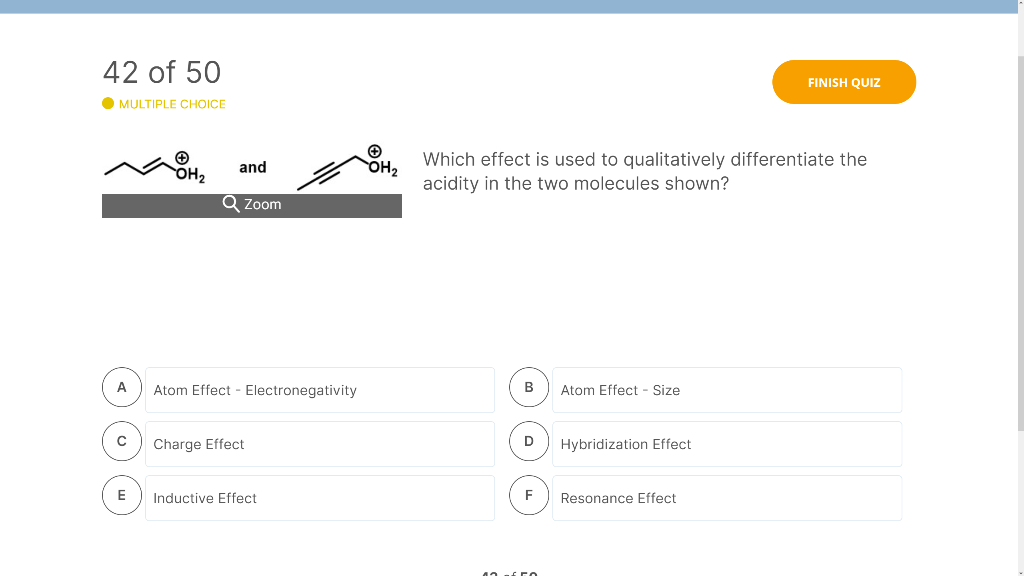Click the magnifier icon in Zoom bar
Screen dimensions: 1024x576
click(x=231, y=204)
